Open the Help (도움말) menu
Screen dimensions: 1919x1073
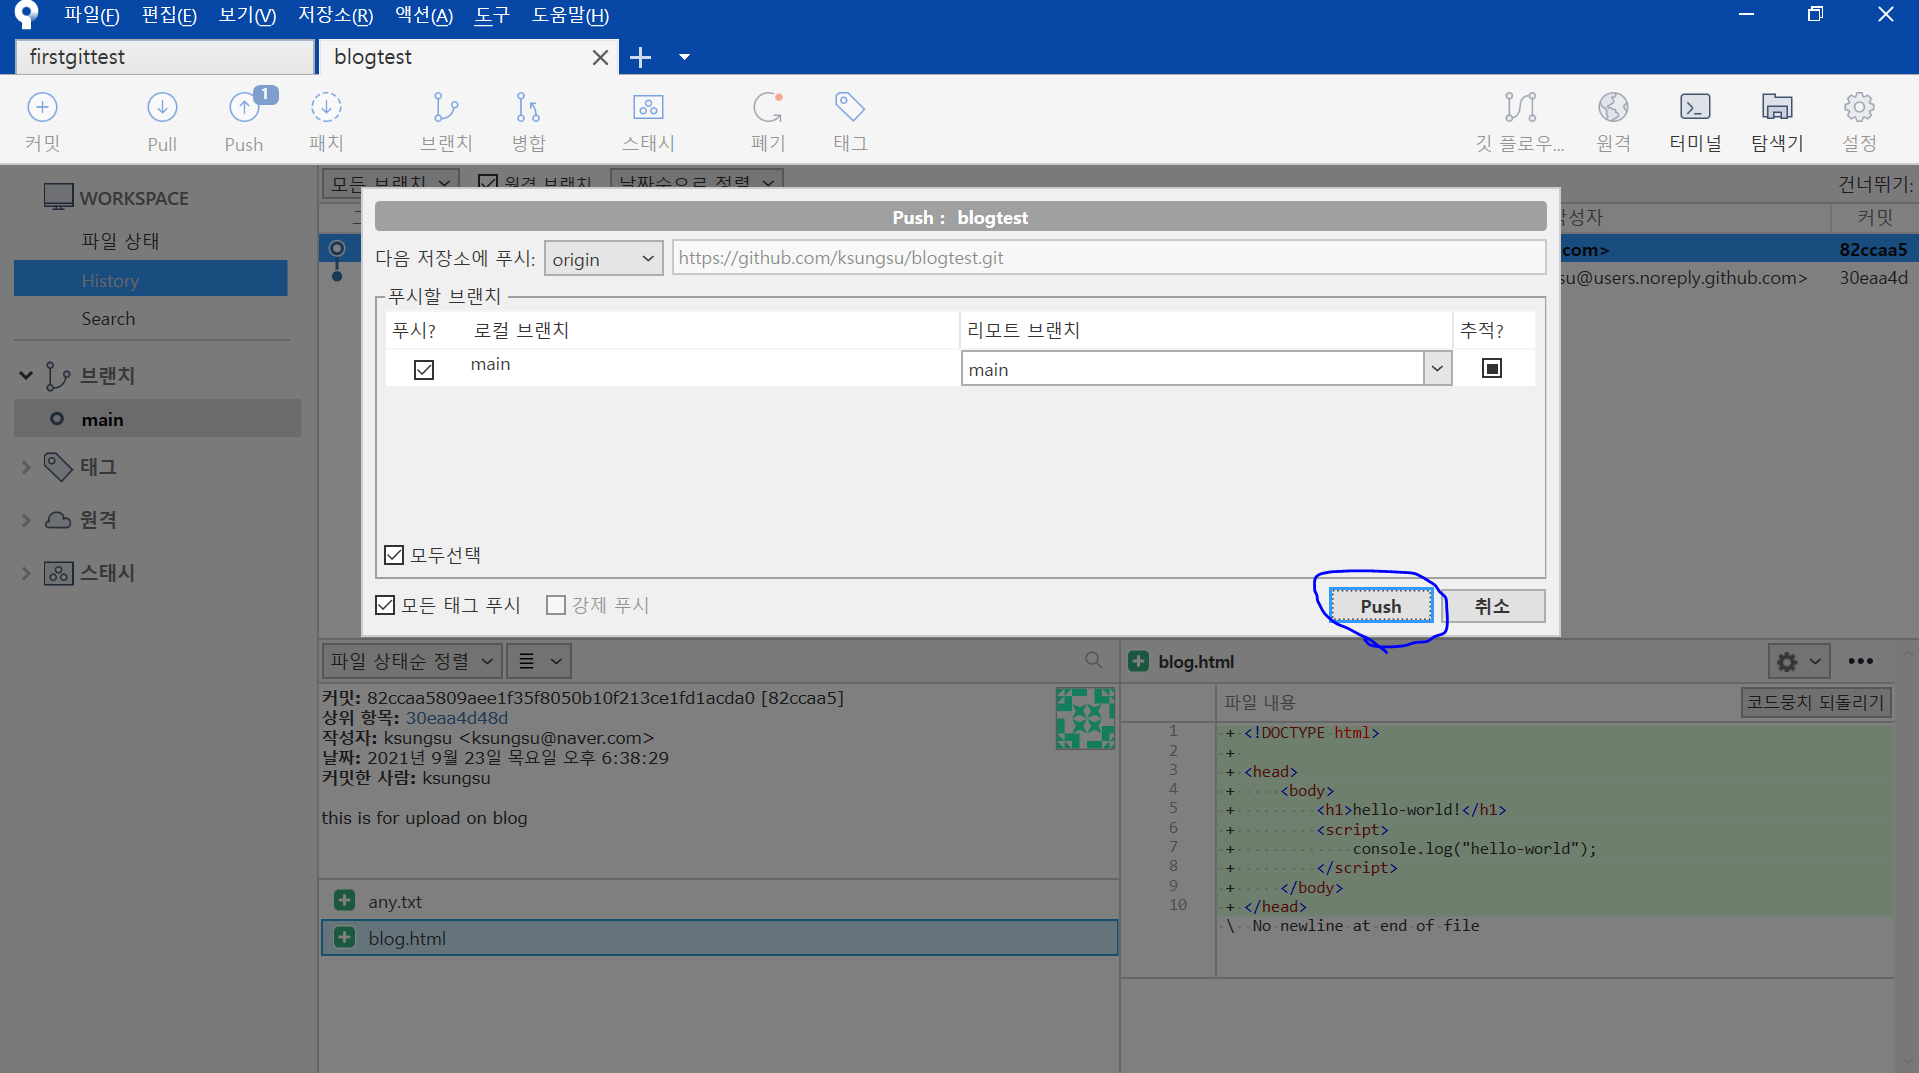tap(570, 15)
